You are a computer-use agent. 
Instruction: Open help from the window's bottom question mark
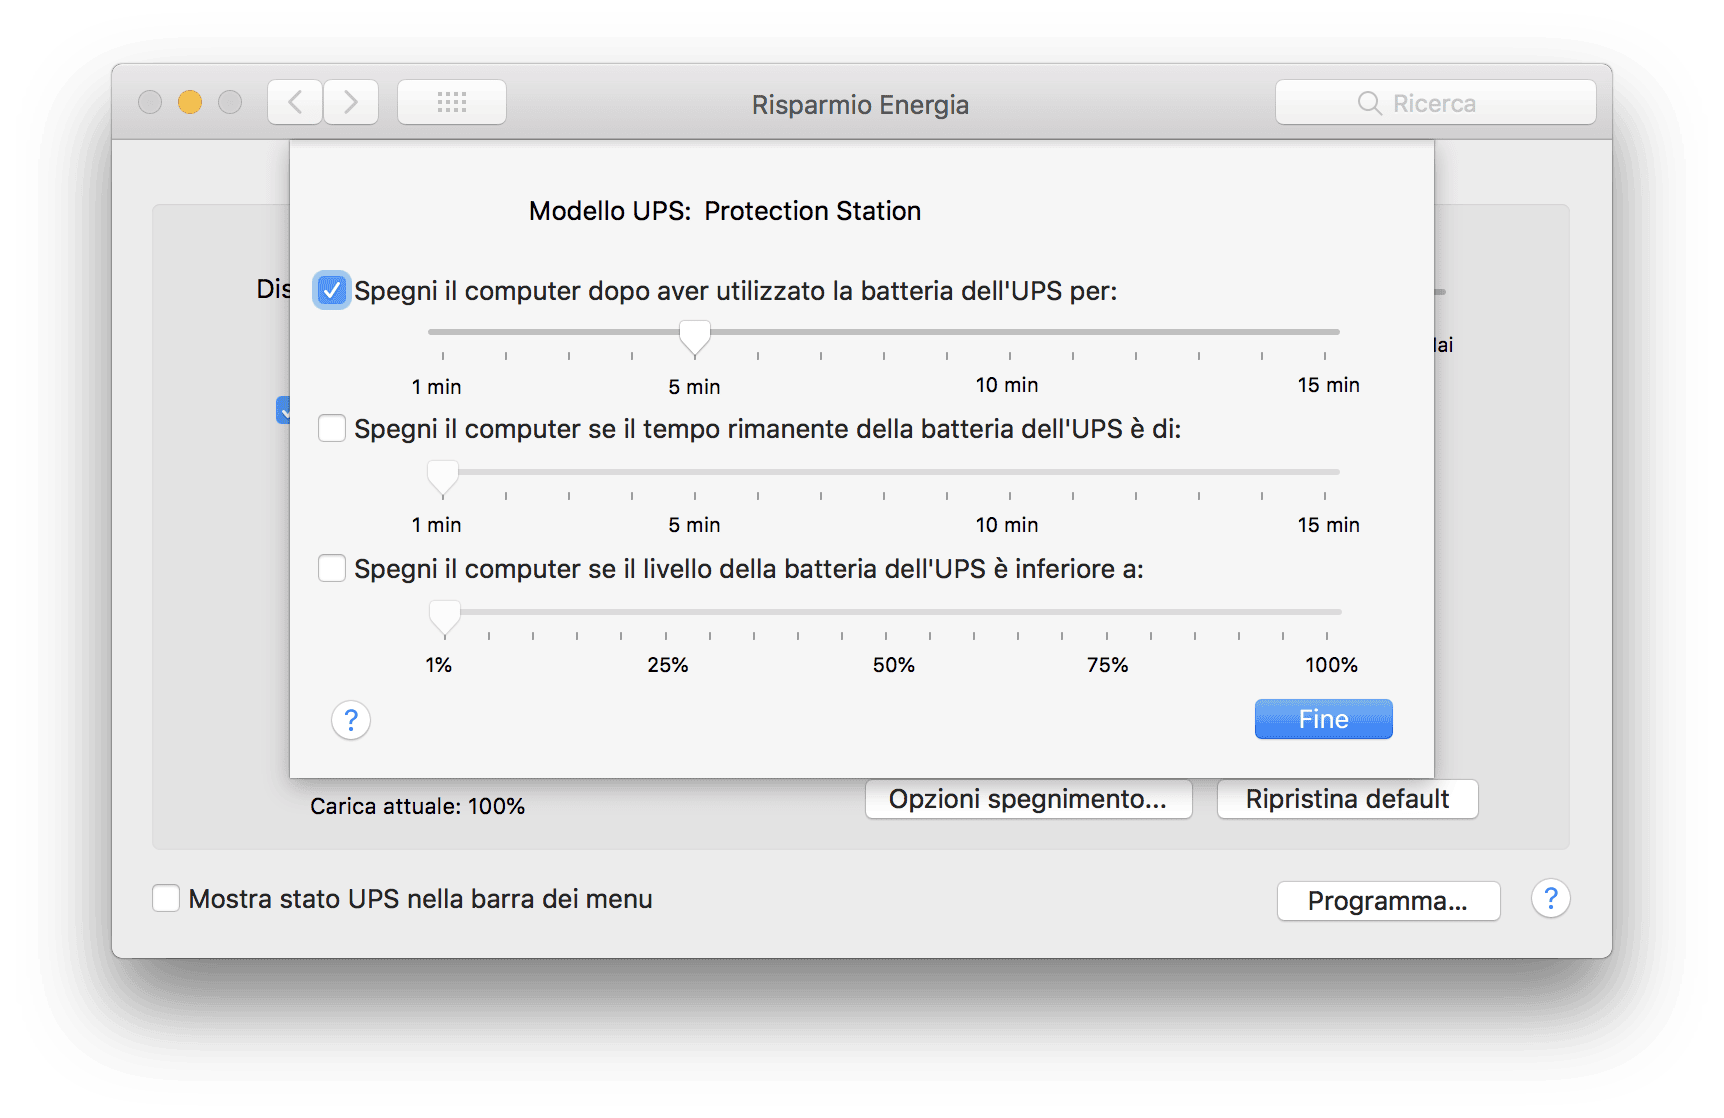tap(1550, 899)
